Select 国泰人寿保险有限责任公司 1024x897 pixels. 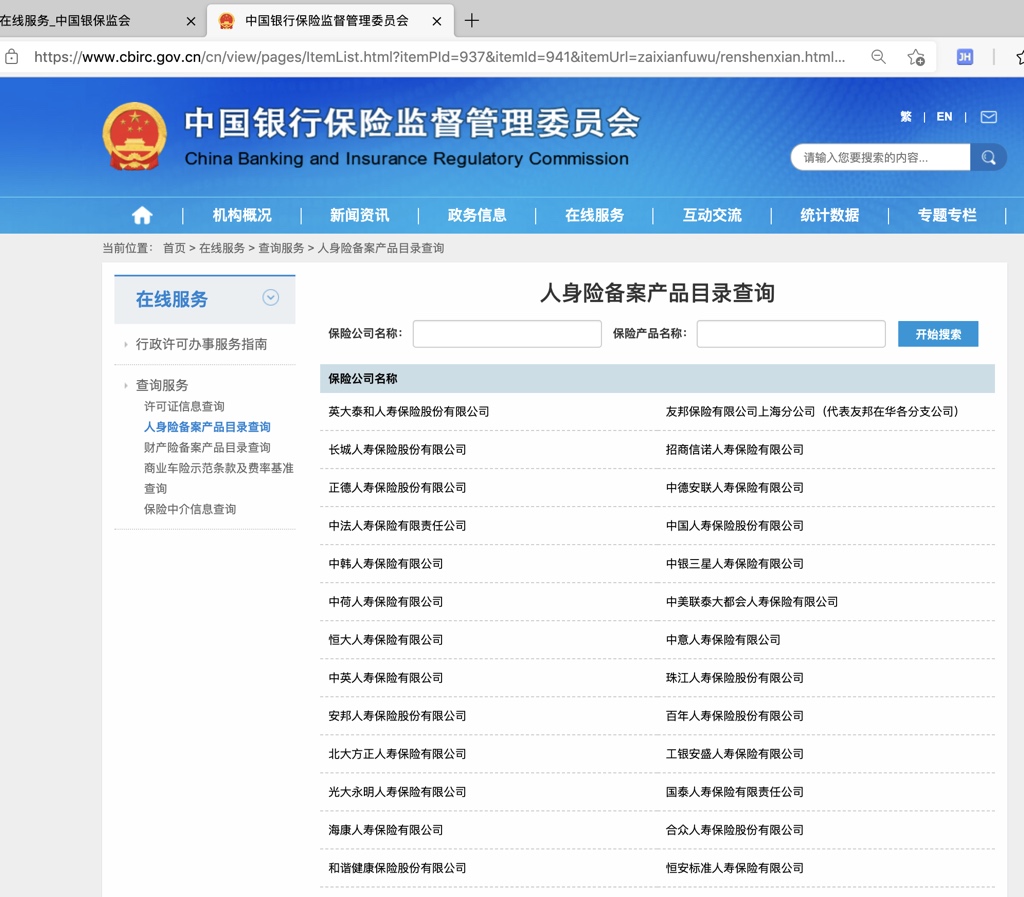tap(735, 792)
